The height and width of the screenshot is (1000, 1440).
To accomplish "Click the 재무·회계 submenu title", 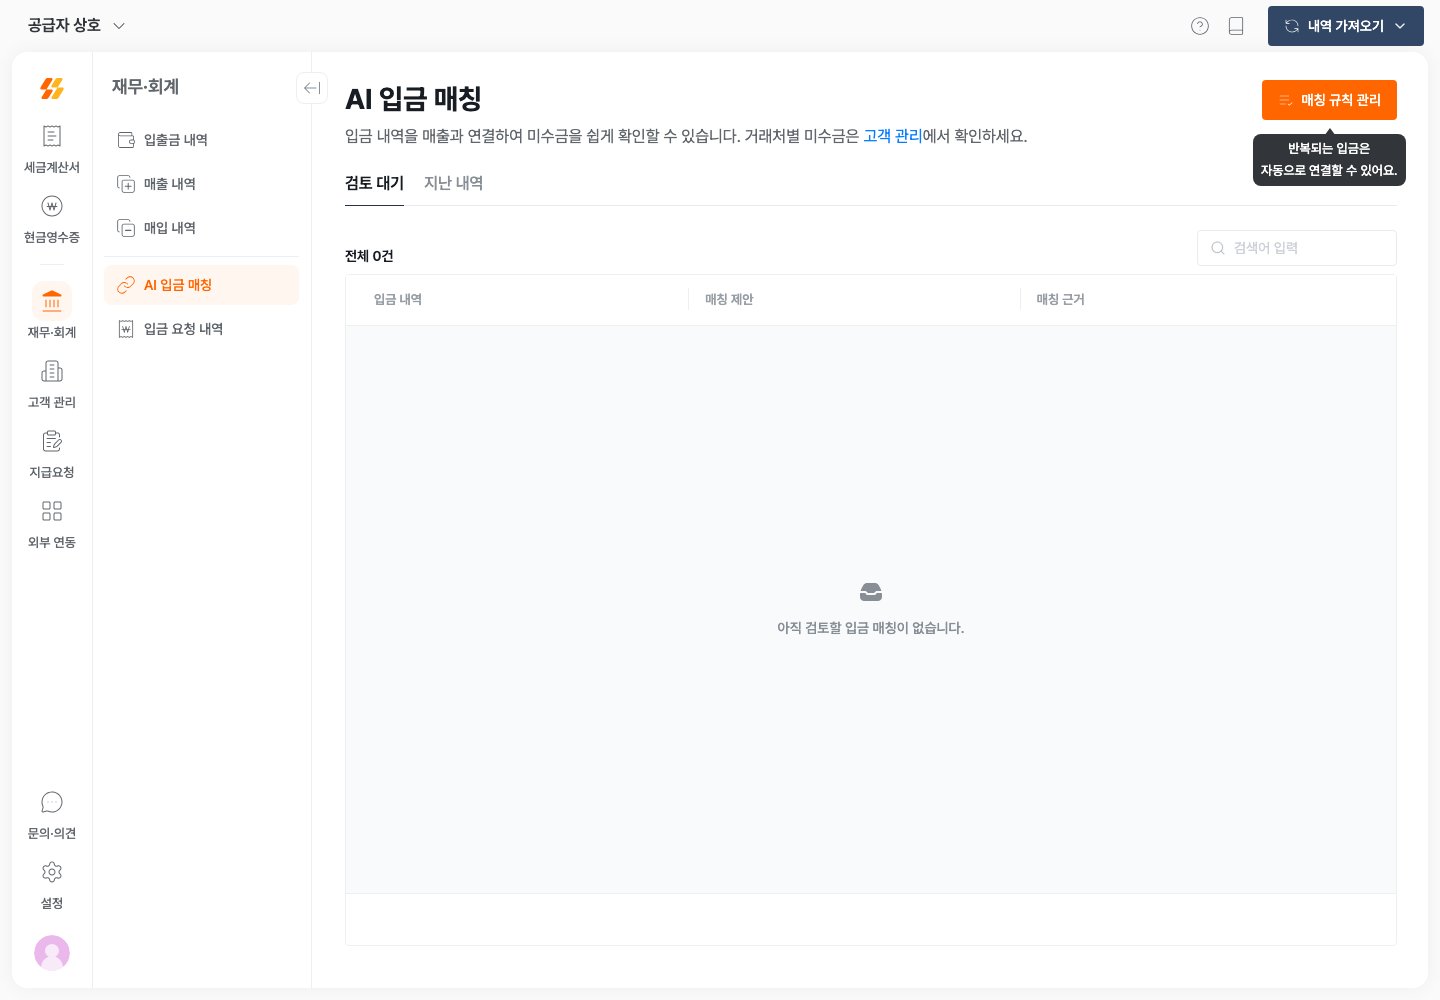I will point(145,87).
